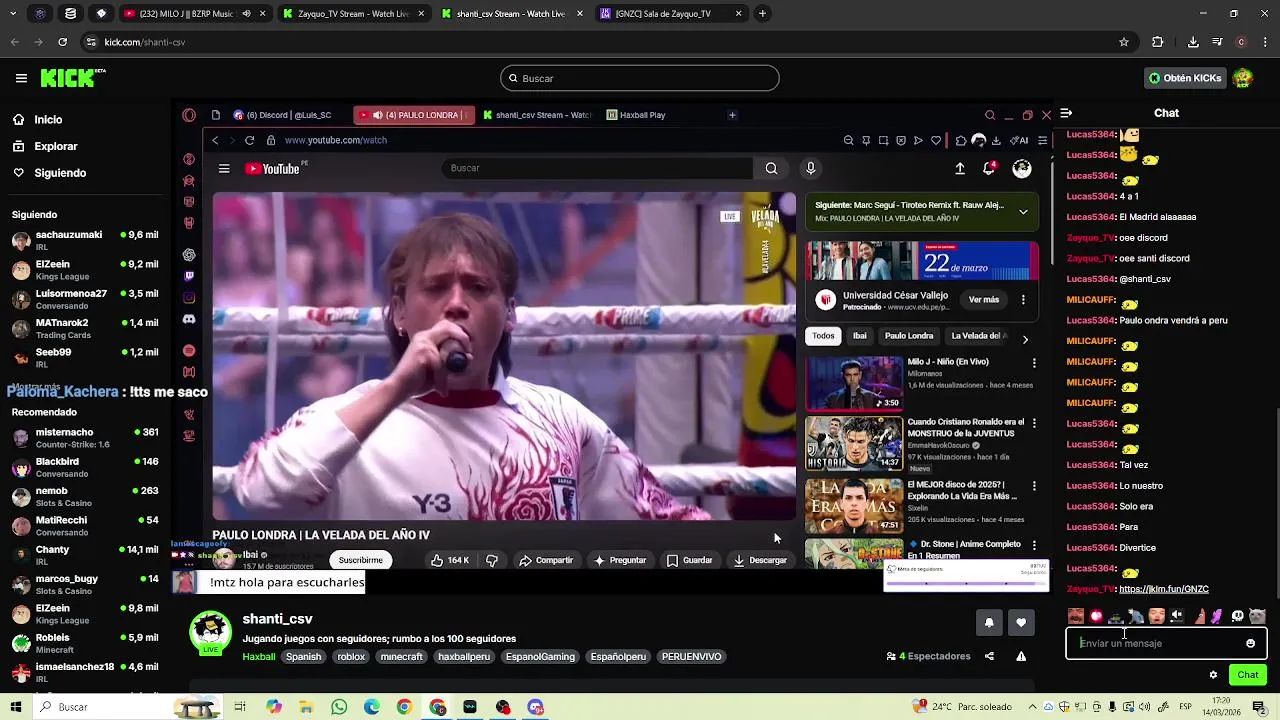Open Luisormeno27 channel in sidebar

(x=85, y=299)
